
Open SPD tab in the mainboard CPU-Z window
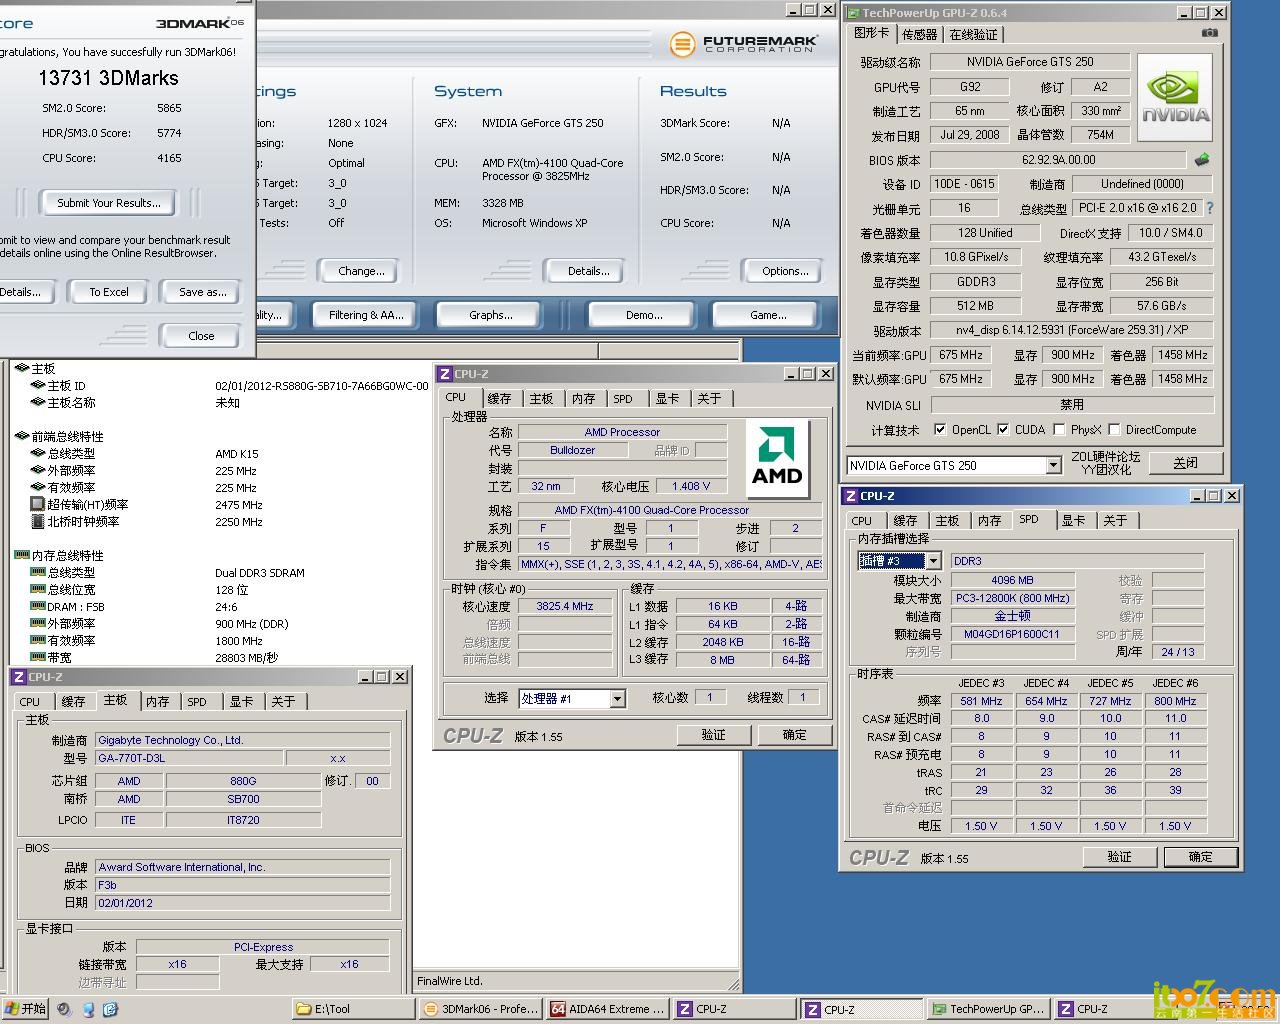point(197,701)
